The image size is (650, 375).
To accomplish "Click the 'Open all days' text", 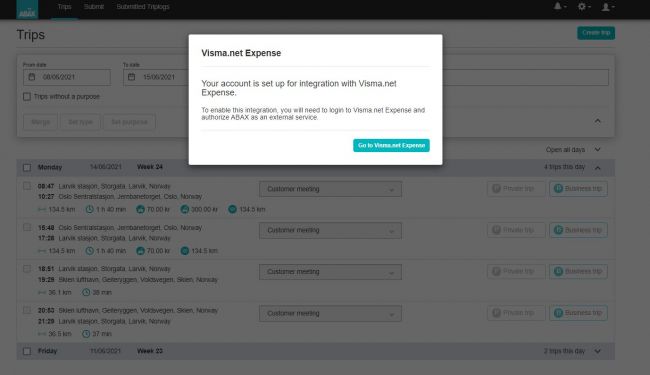I will click(x=565, y=150).
